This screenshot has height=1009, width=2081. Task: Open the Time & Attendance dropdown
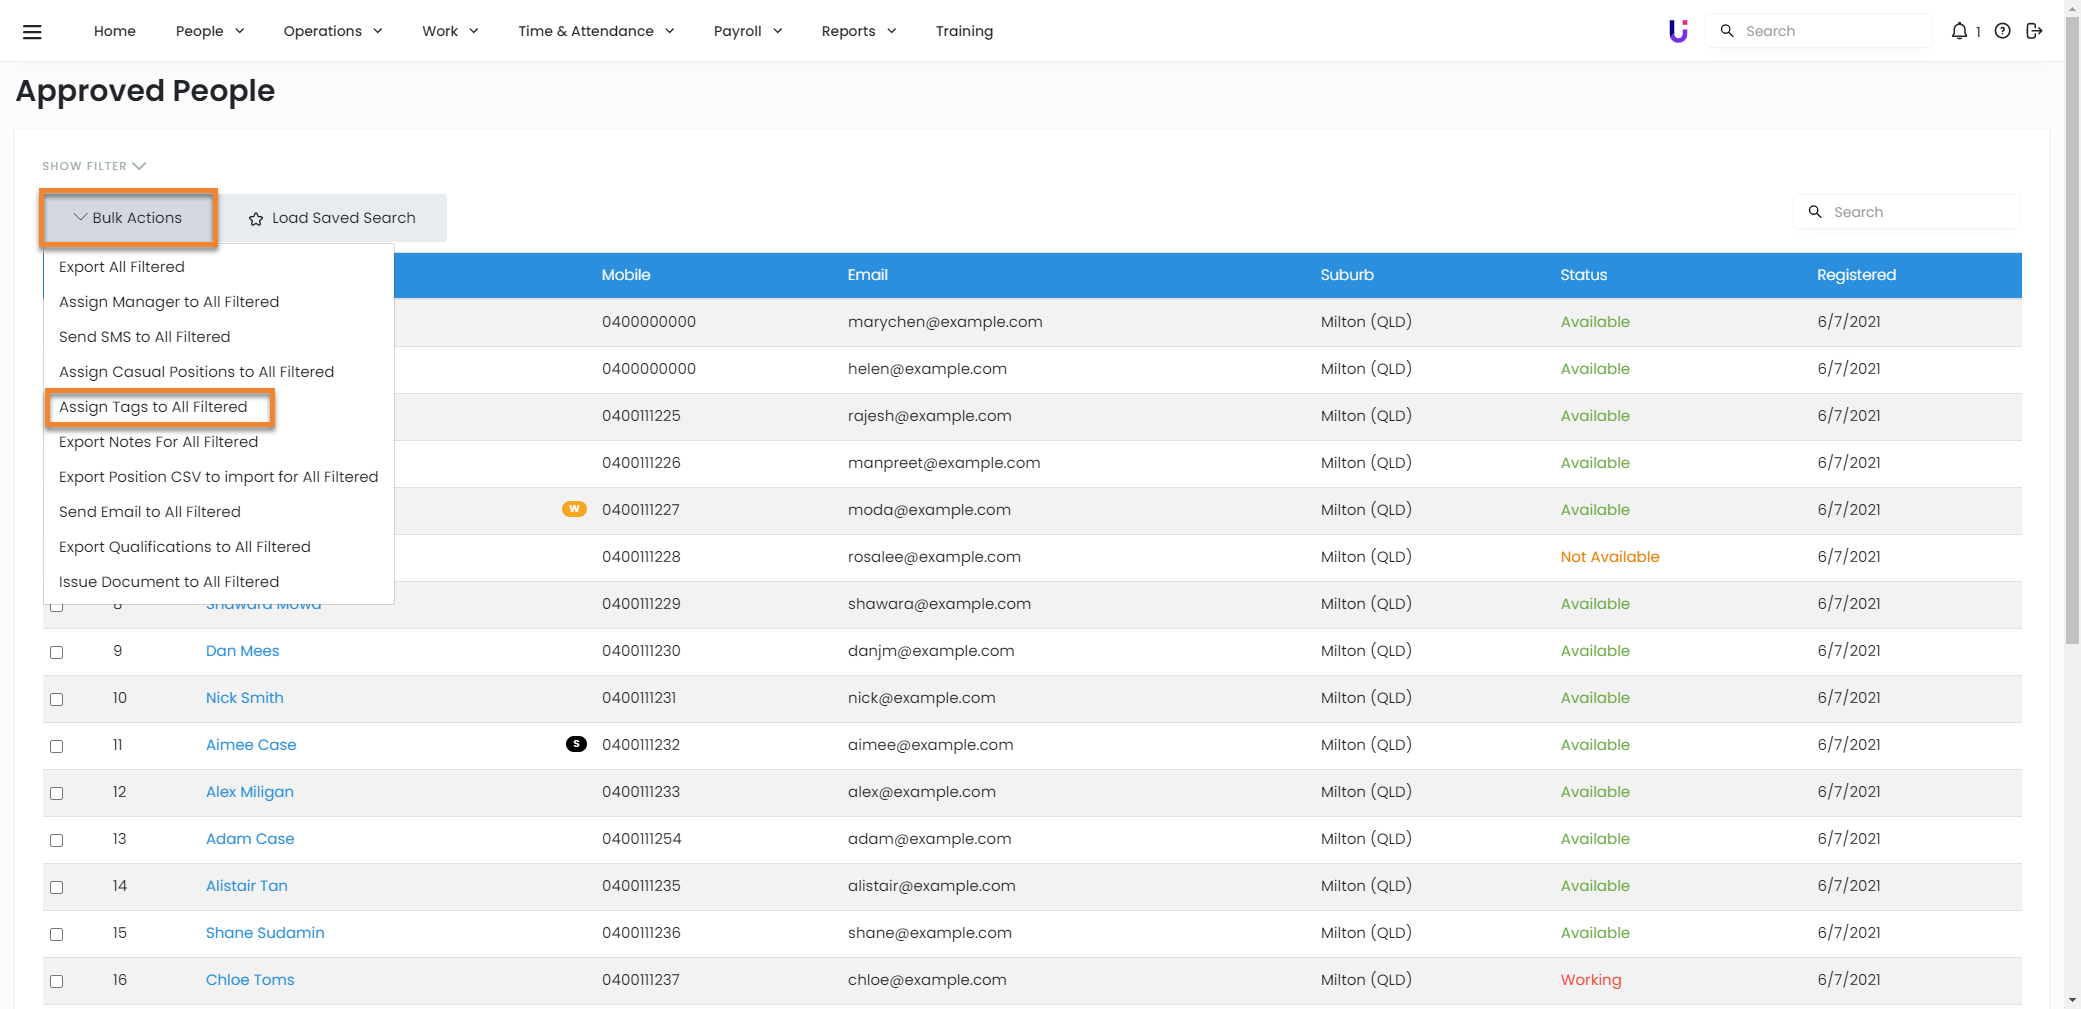(596, 31)
